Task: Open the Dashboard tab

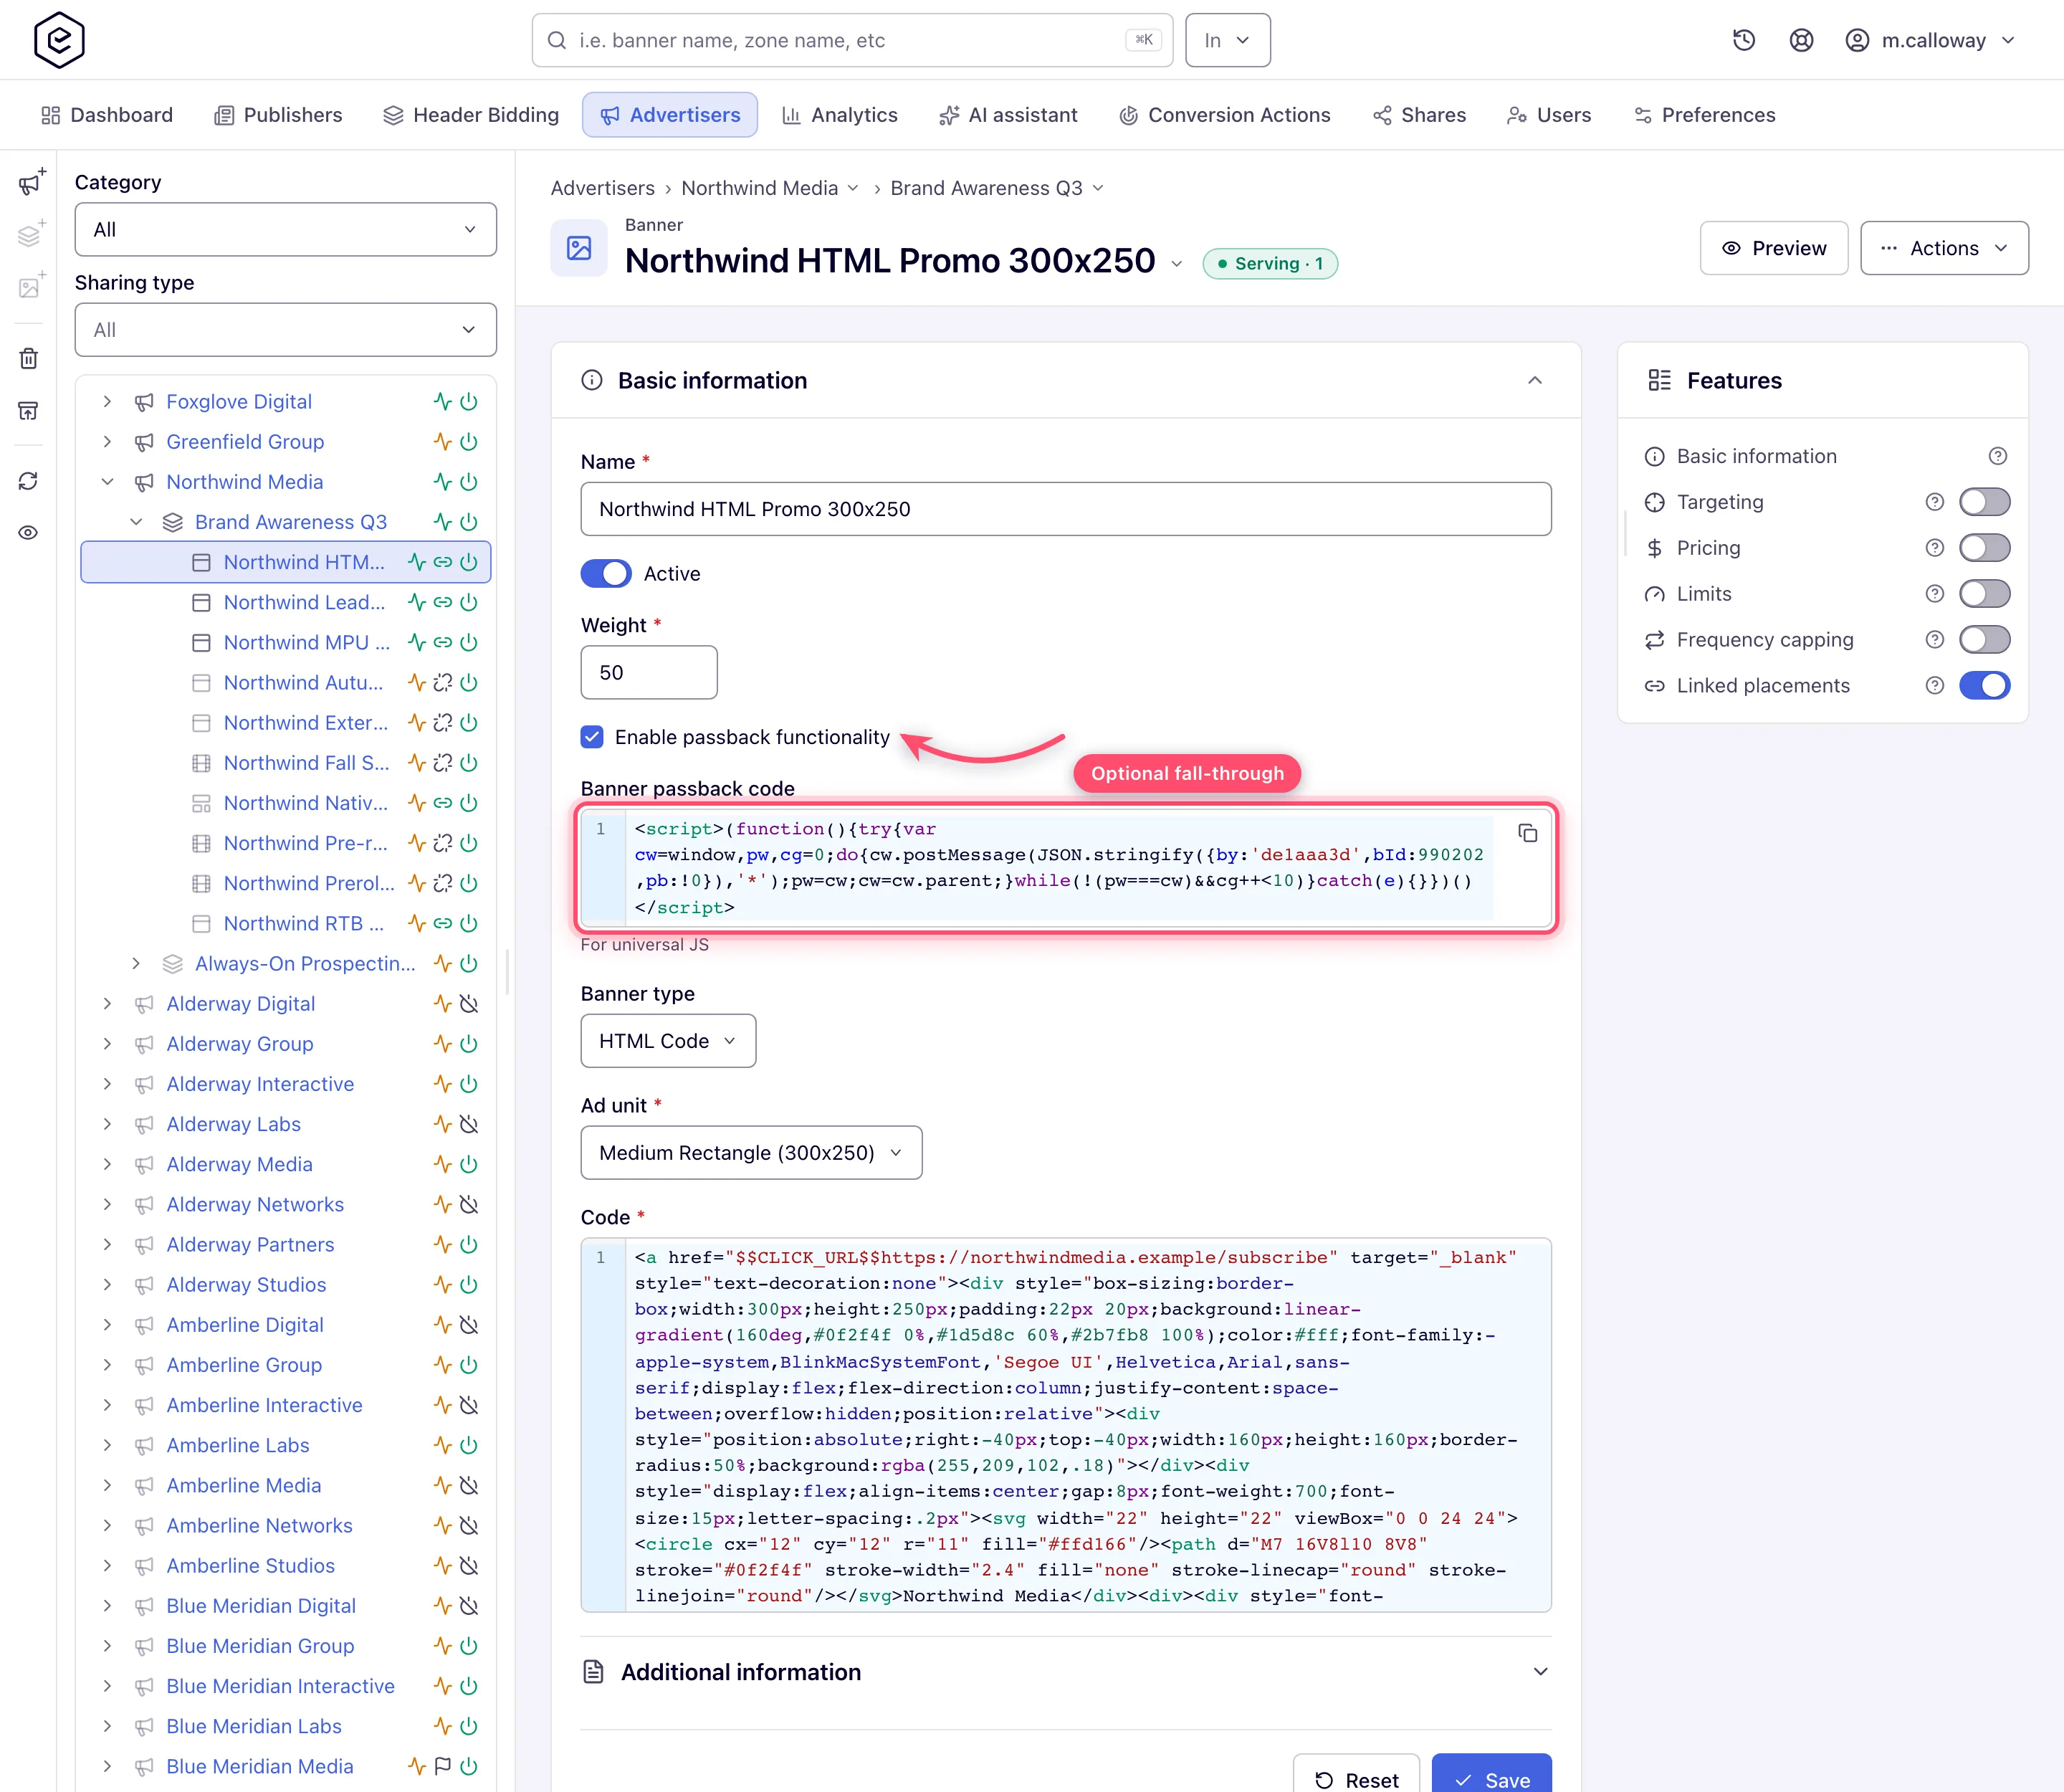Action: point(107,115)
